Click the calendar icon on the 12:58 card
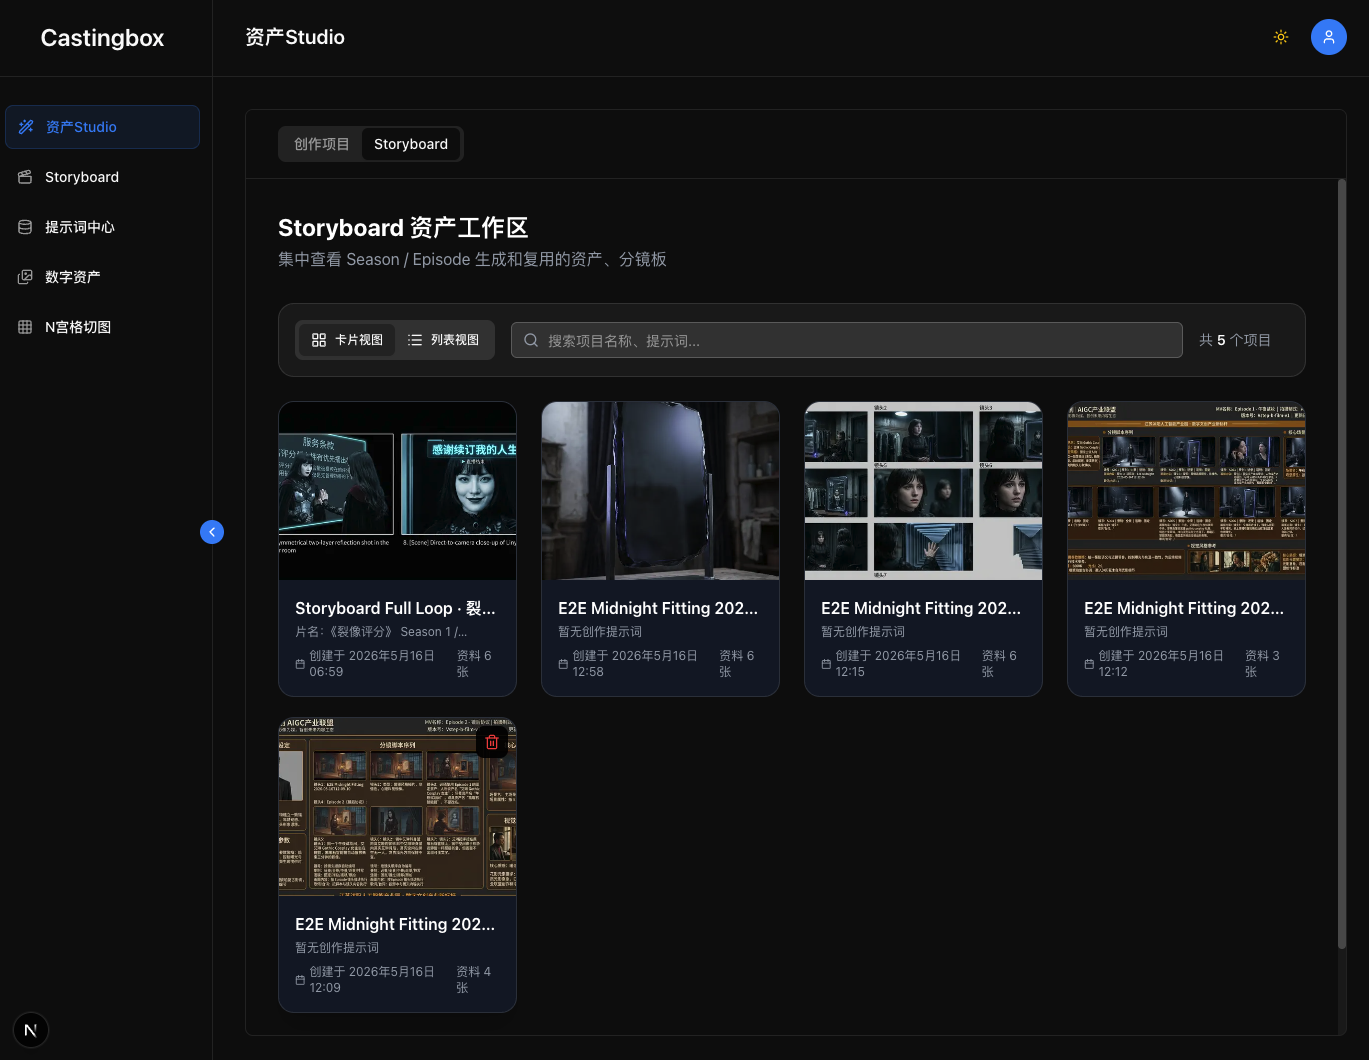 563,664
